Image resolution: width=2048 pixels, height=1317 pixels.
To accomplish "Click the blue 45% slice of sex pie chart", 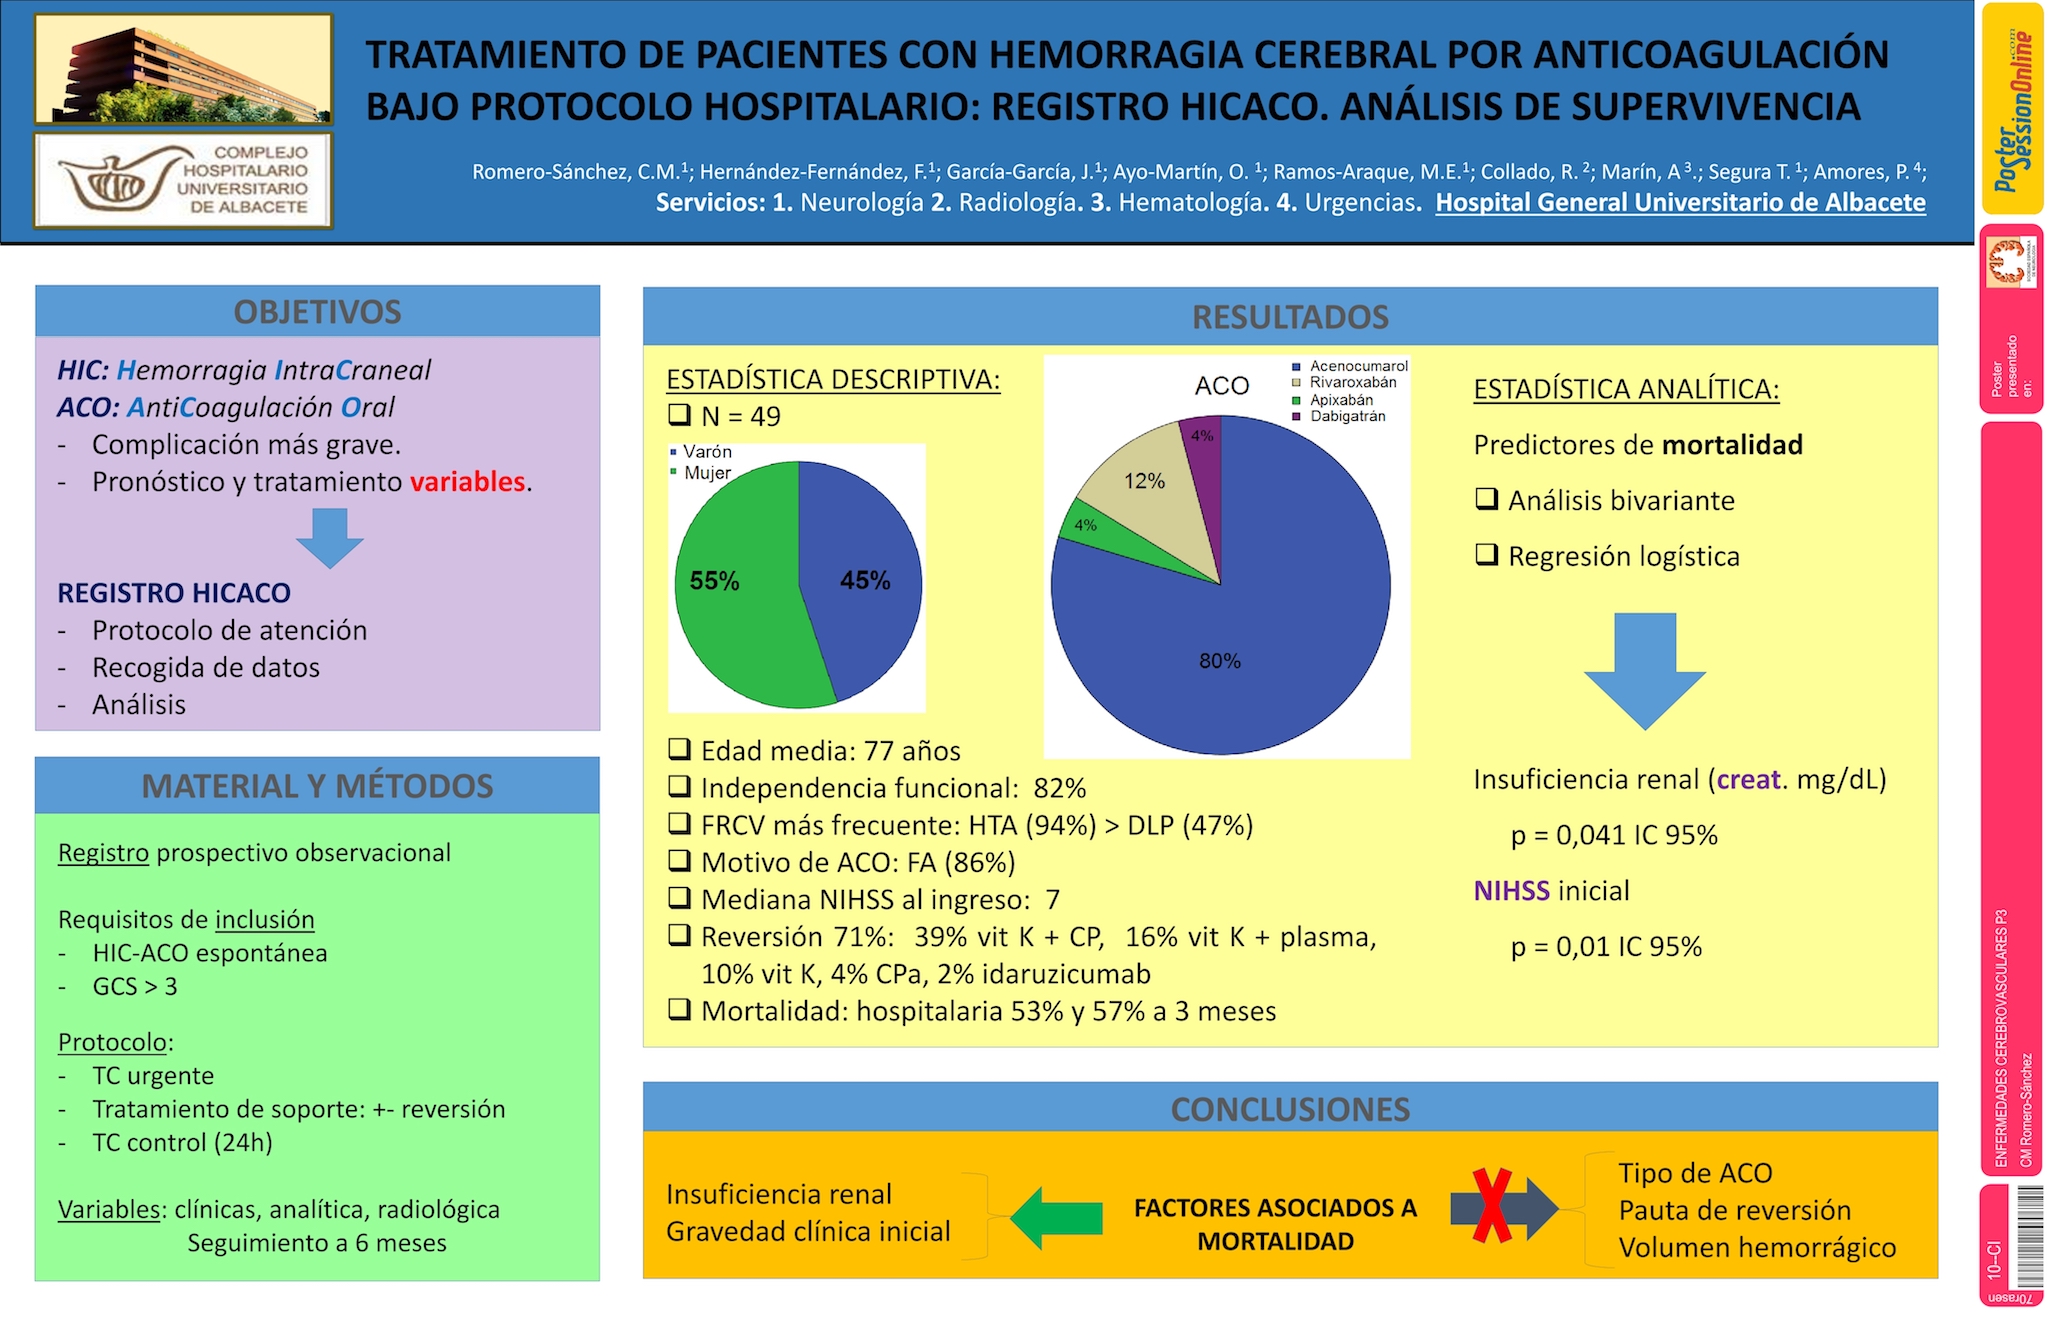I will pyautogui.click(x=860, y=580).
